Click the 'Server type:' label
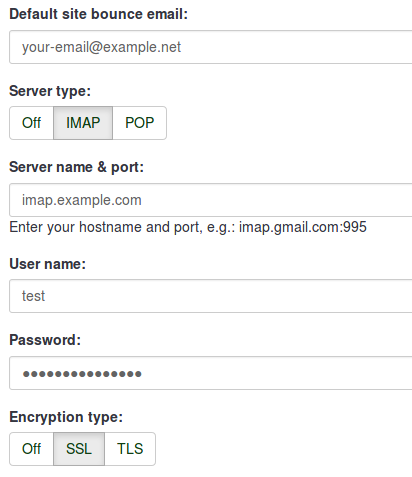Image resolution: width=412 pixels, height=477 pixels. coord(50,91)
